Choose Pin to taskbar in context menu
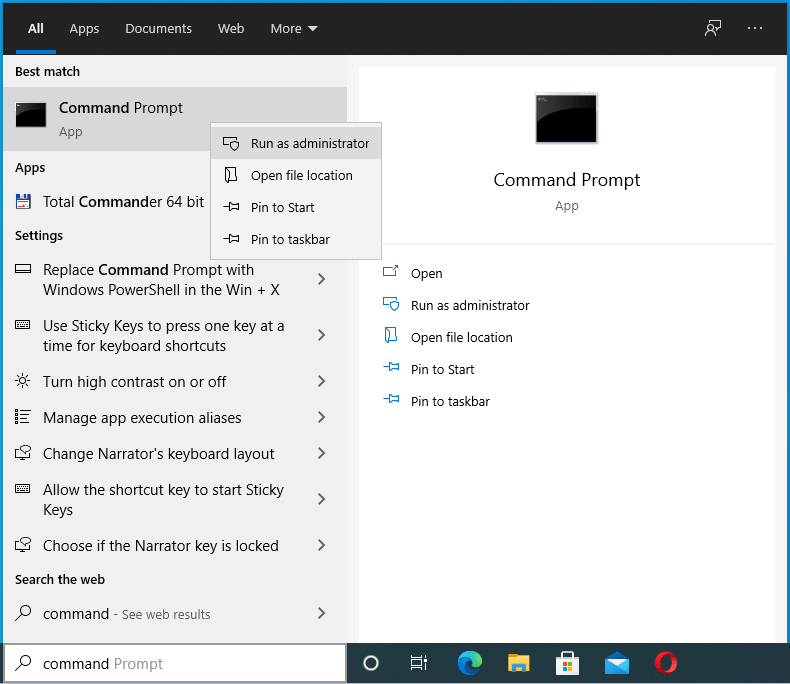This screenshot has width=790, height=684. click(x=289, y=239)
